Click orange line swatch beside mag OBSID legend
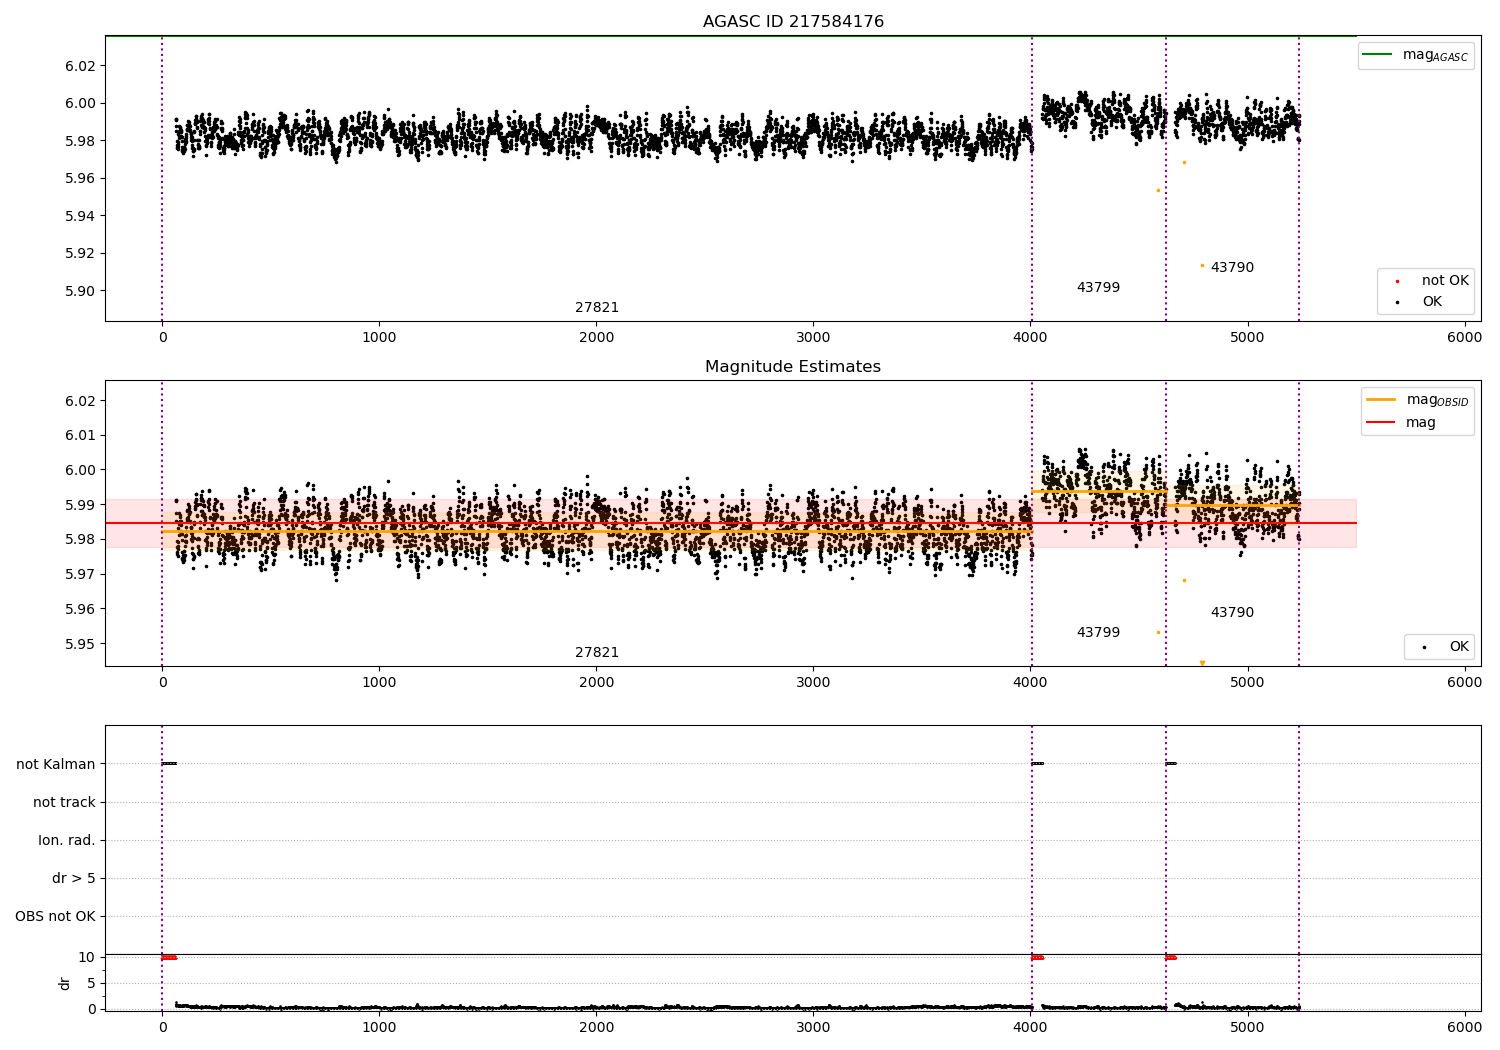The width and height of the screenshot is (1500, 1050). tap(1381, 400)
